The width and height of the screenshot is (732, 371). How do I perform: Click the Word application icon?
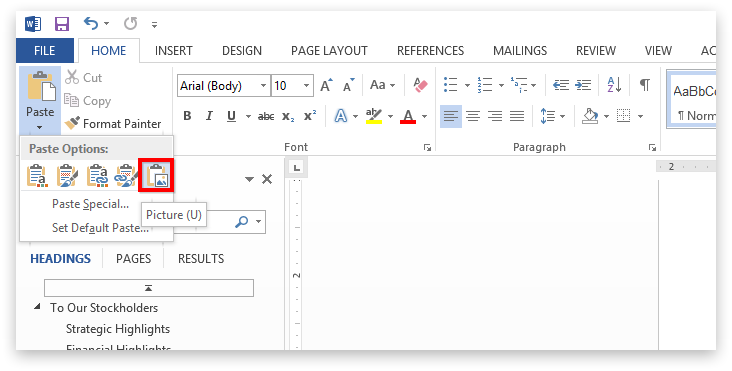tap(33, 24)
